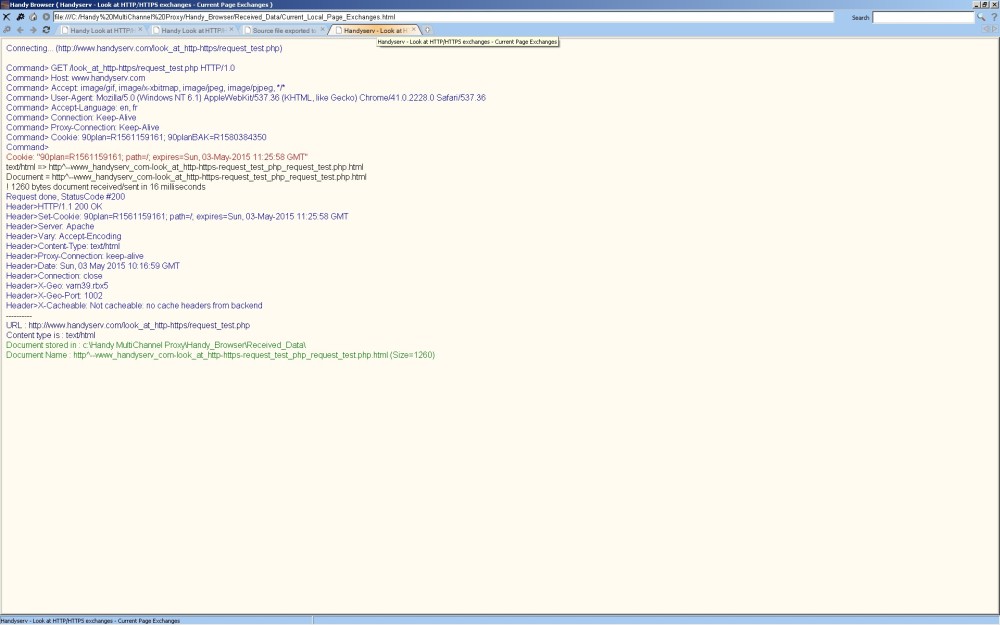1000x625 pixels.
Task: Select the Header>Set-Cookie line
Action: pos(177,217)
